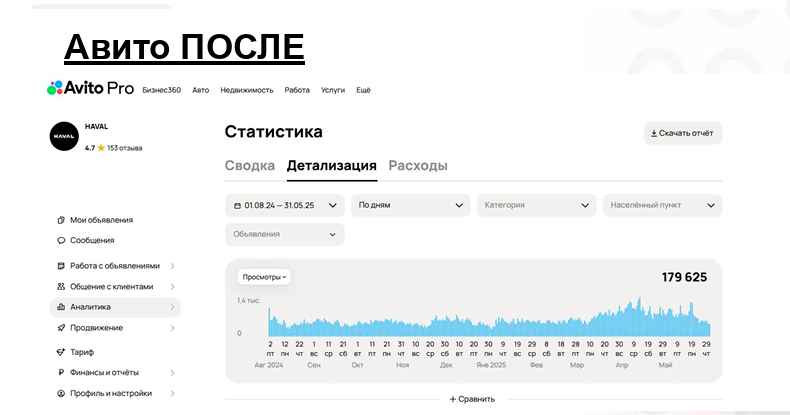790x415 pixels.
Task: Open the Населённый пункт dropdown
Action: tap(663, 205)
